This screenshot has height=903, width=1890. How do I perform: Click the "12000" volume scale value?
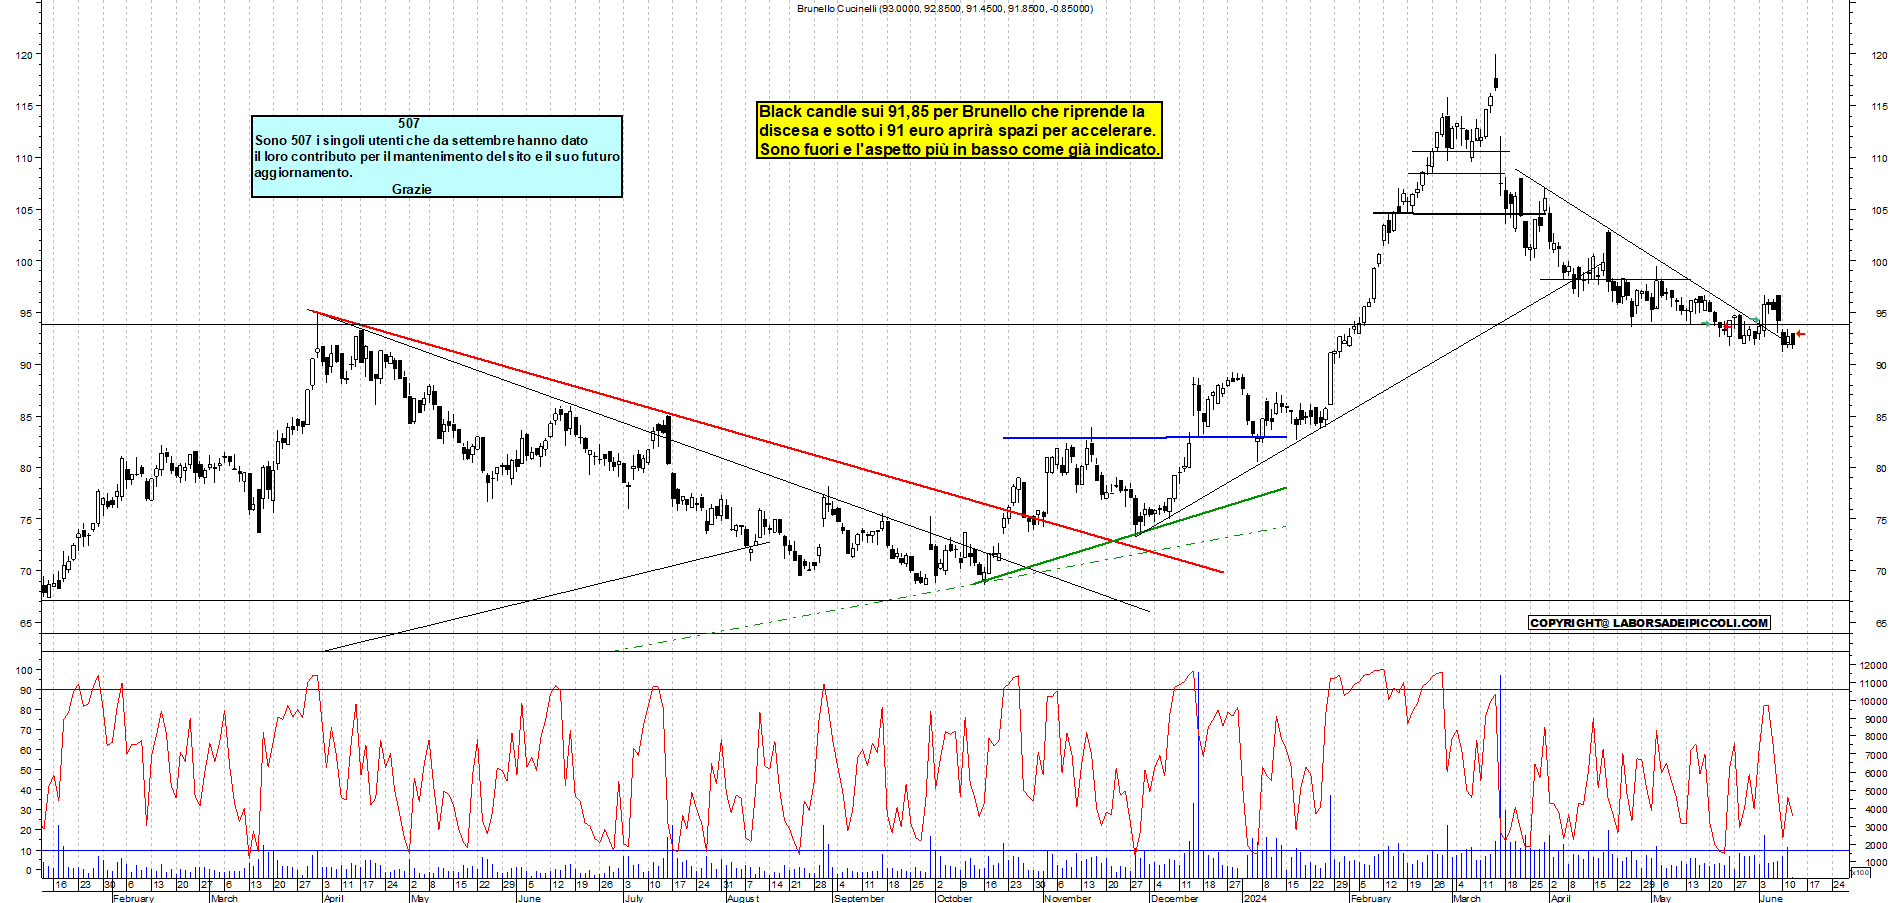pos(1873,665)
